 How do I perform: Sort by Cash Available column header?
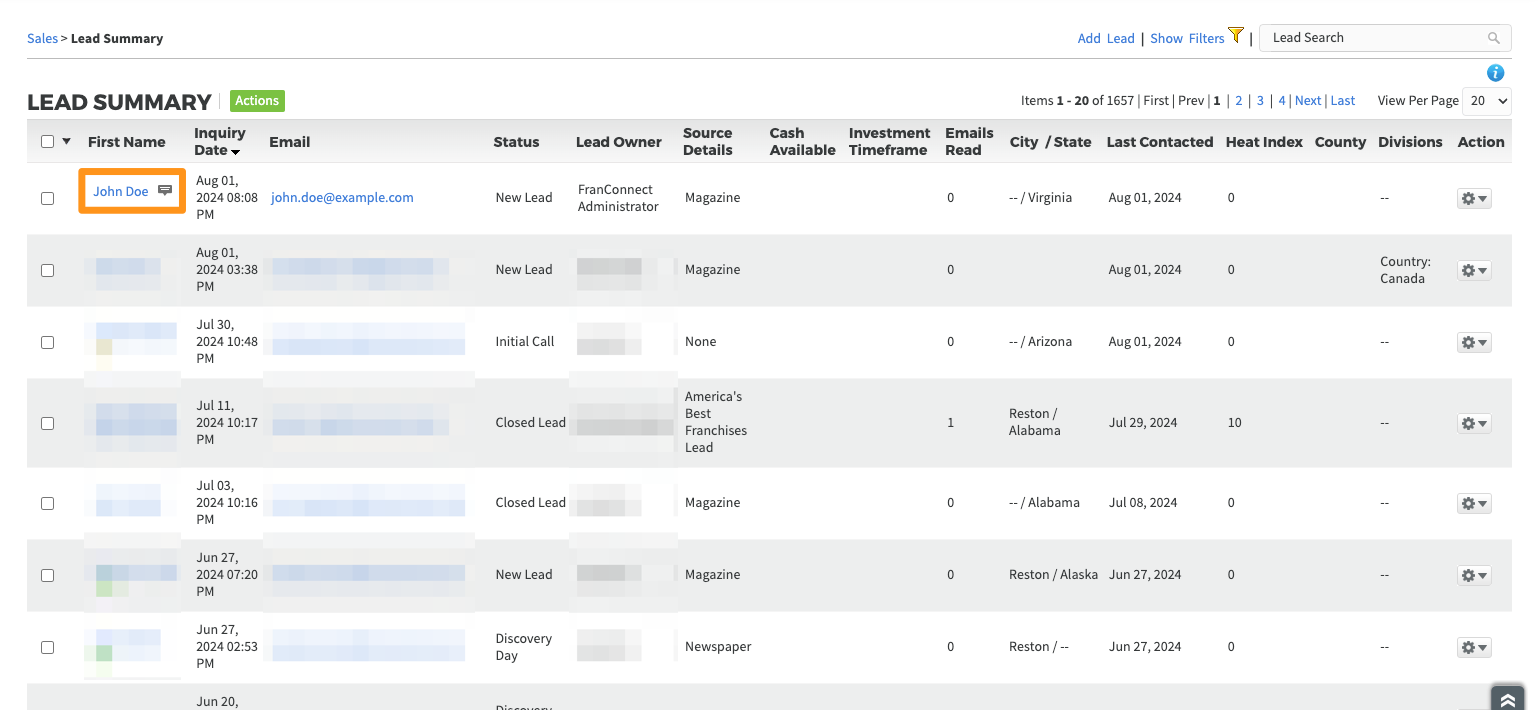pyautogui.click(x=802, y=141)
